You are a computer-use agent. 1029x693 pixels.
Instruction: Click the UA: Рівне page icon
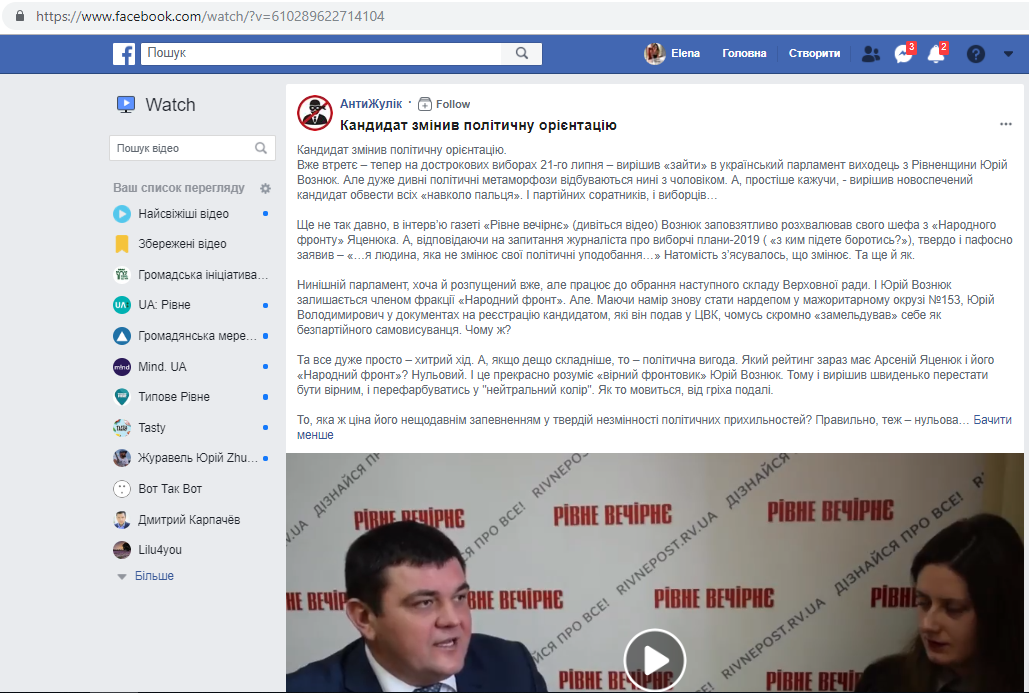click(x=122, y=305)
